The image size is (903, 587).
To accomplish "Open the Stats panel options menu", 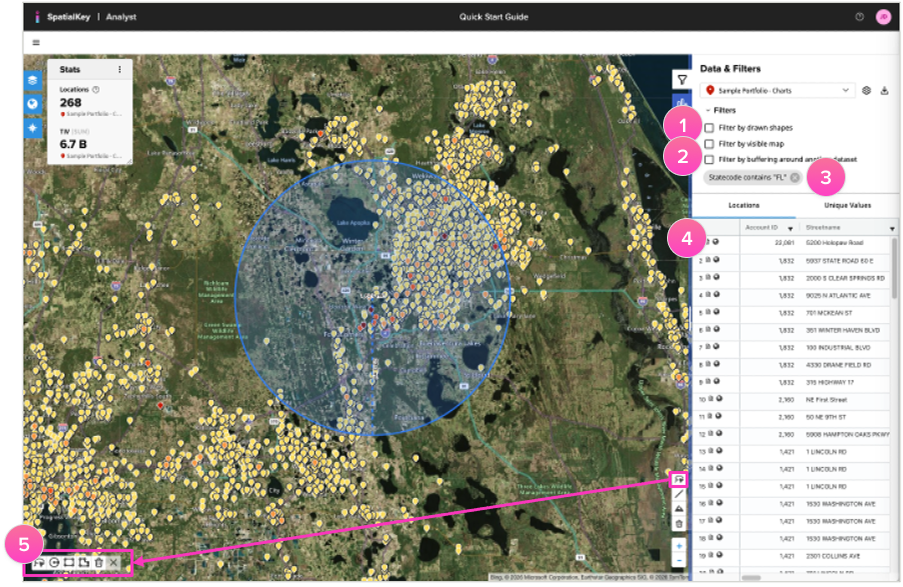I will pos(120,70).
